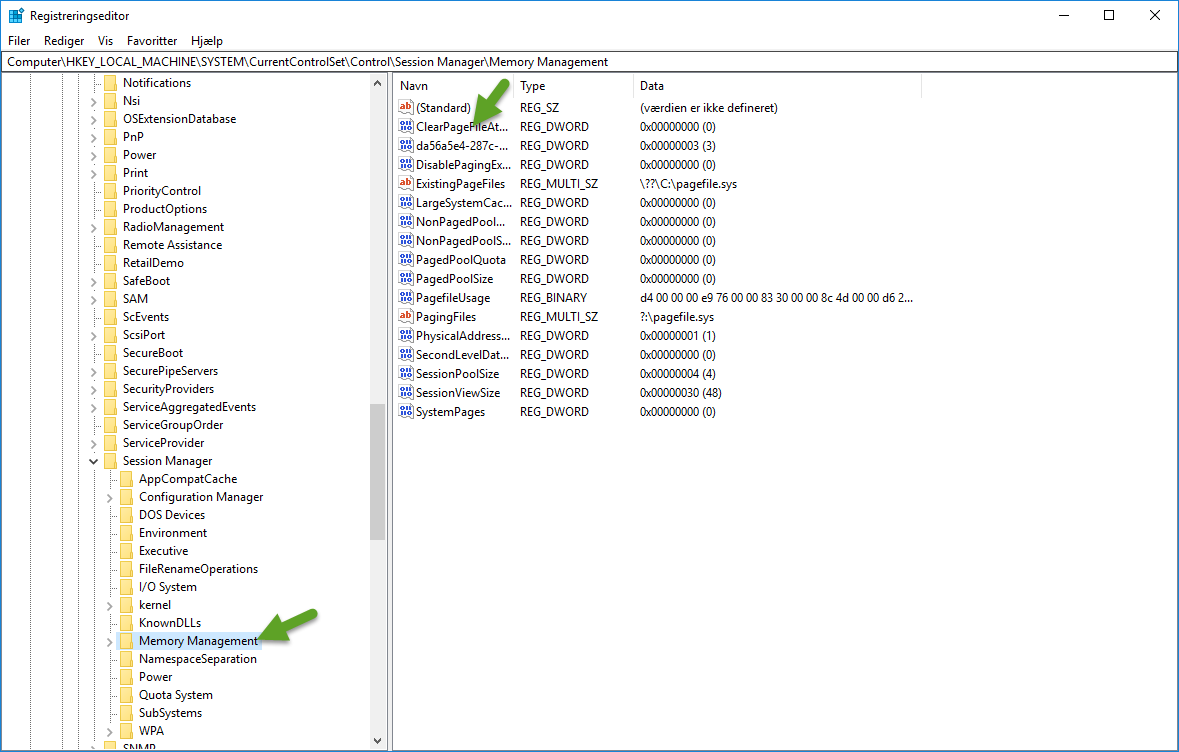Screen dimensions: 1179x752
Task: Sort values by the Type column header
Action: [574, 86]
